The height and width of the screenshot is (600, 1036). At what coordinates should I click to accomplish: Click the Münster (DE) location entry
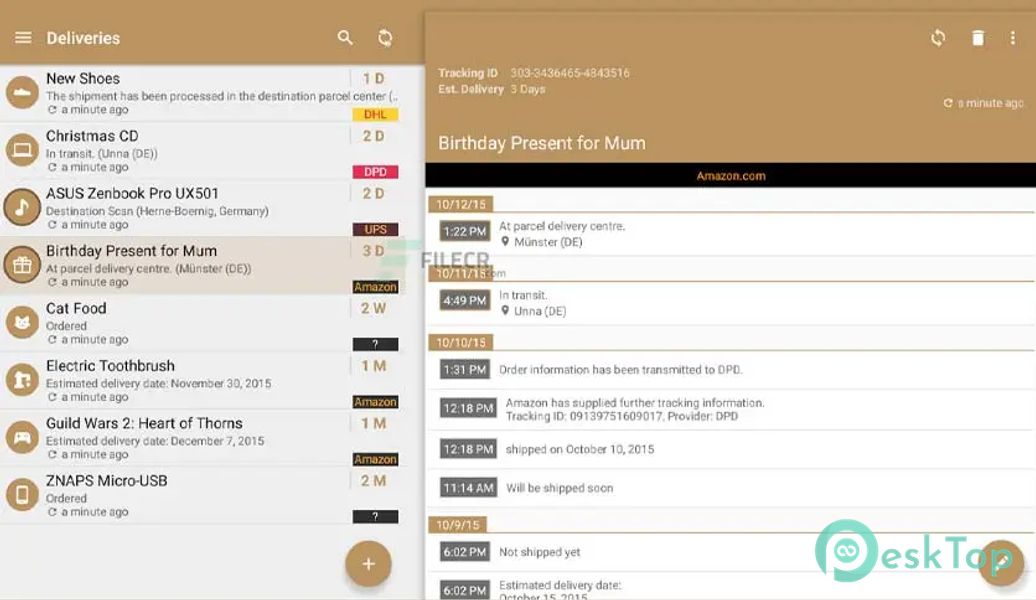pyautogui.click(x=548, y=242)
